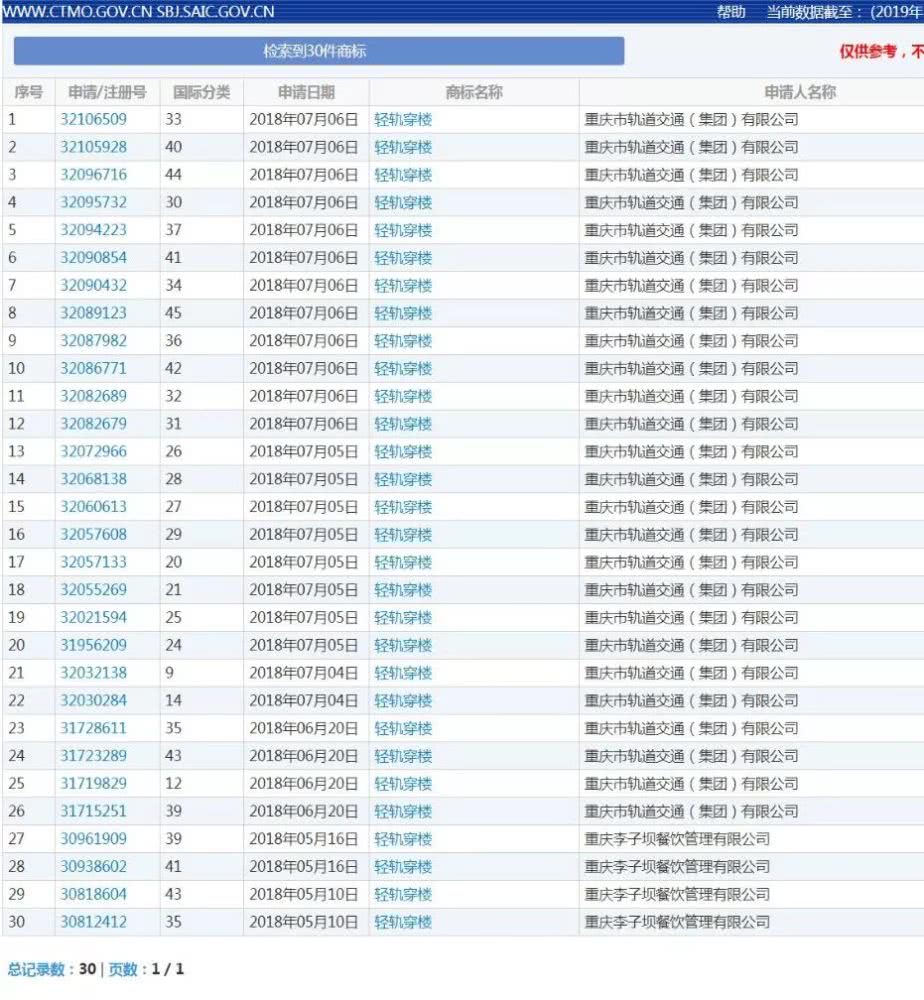
Task: Click the 申请日期 column header
Action: 304,91
